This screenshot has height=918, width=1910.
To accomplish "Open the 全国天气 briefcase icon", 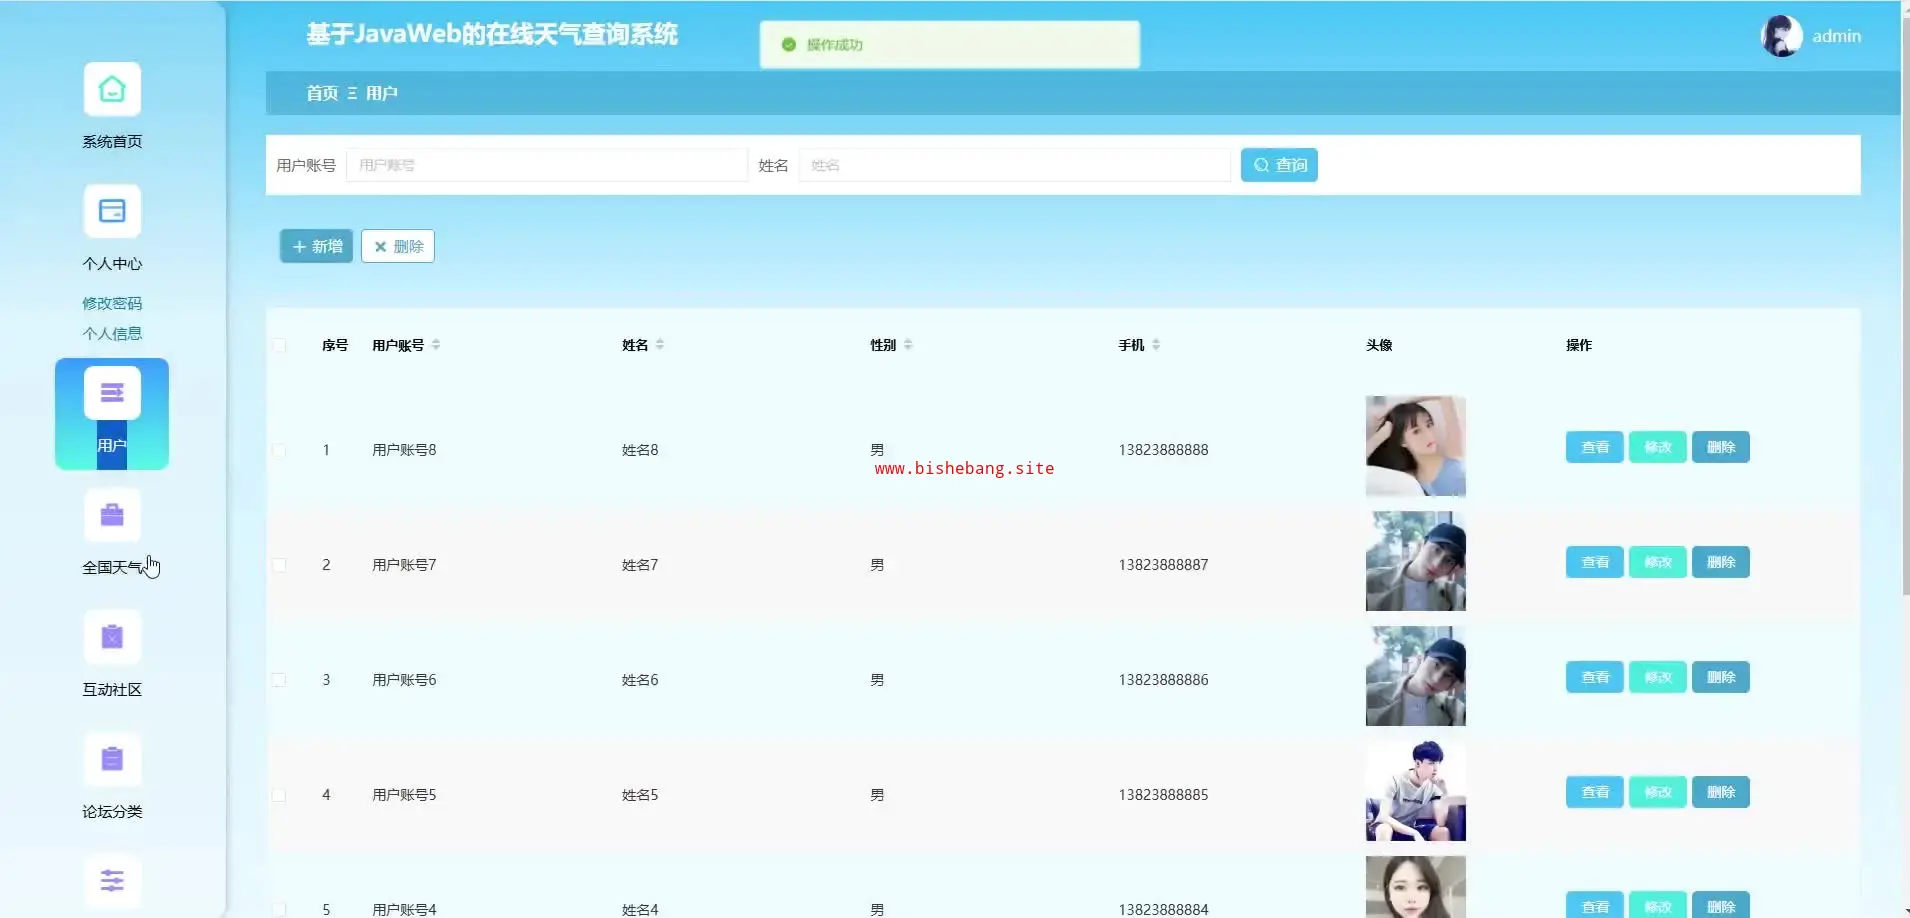I will [x=112, y=516].
